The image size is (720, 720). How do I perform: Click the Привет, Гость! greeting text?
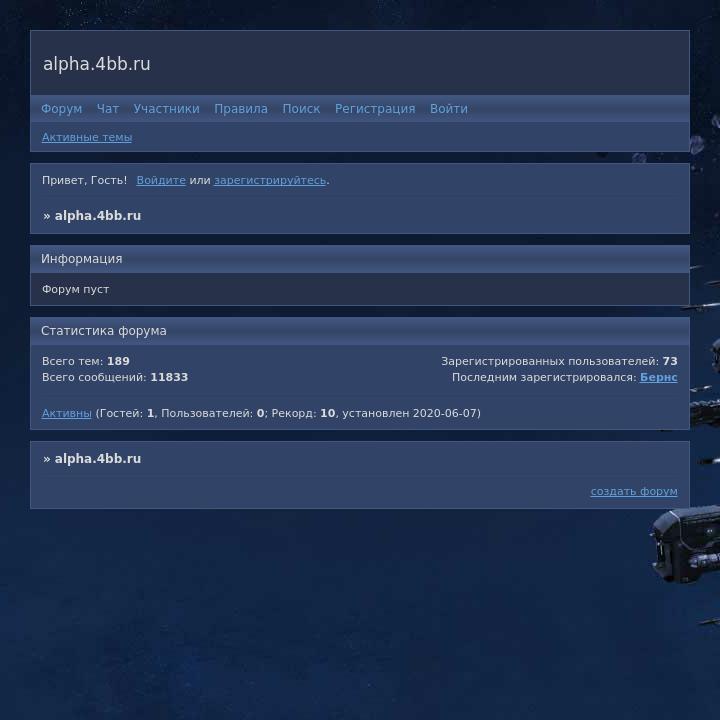84,180
